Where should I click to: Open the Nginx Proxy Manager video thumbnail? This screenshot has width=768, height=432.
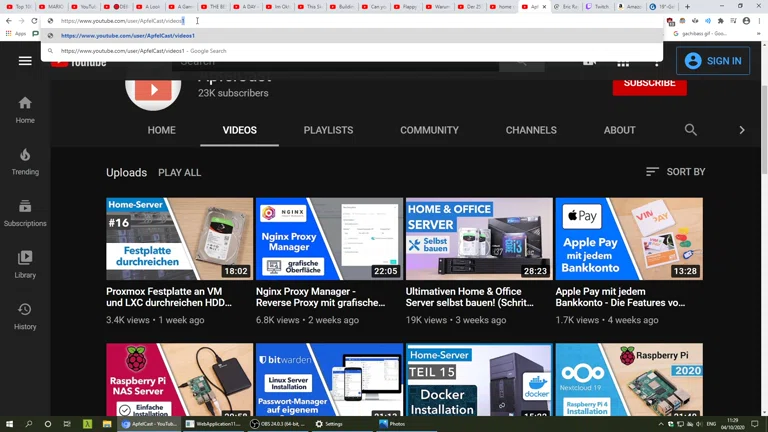[x=329, y=238]
